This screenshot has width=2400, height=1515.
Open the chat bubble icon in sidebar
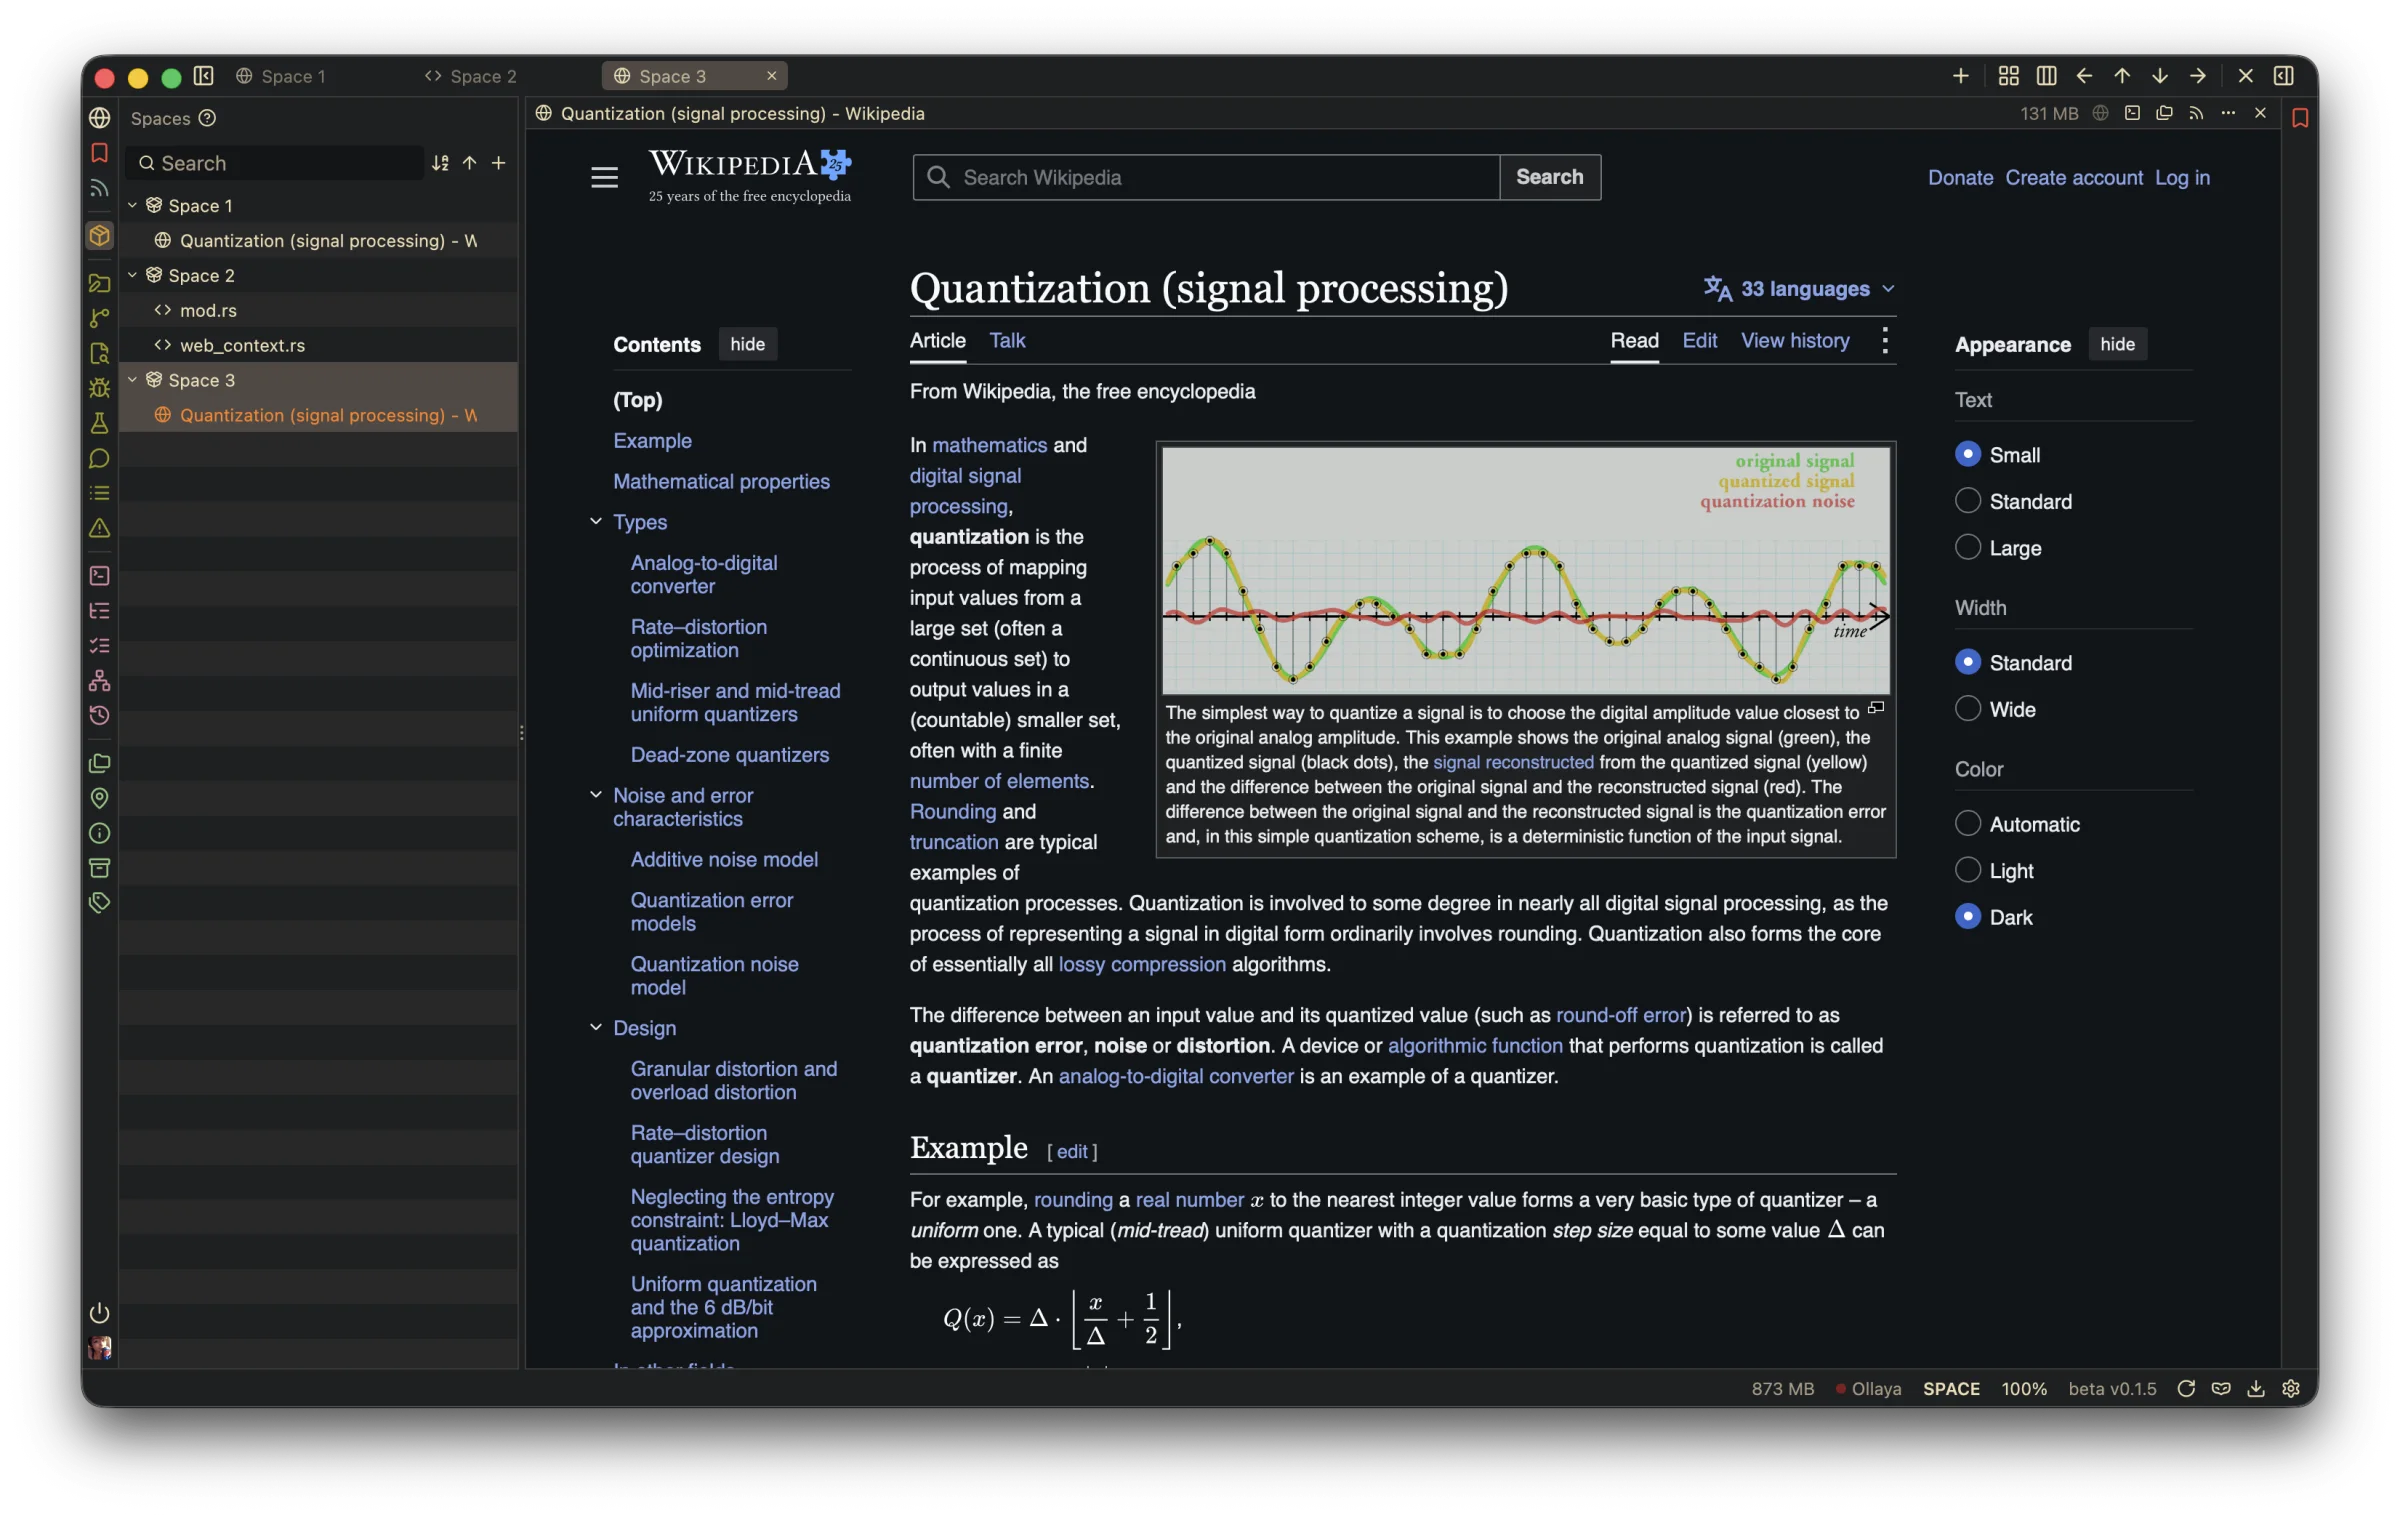tap(99, 458)
